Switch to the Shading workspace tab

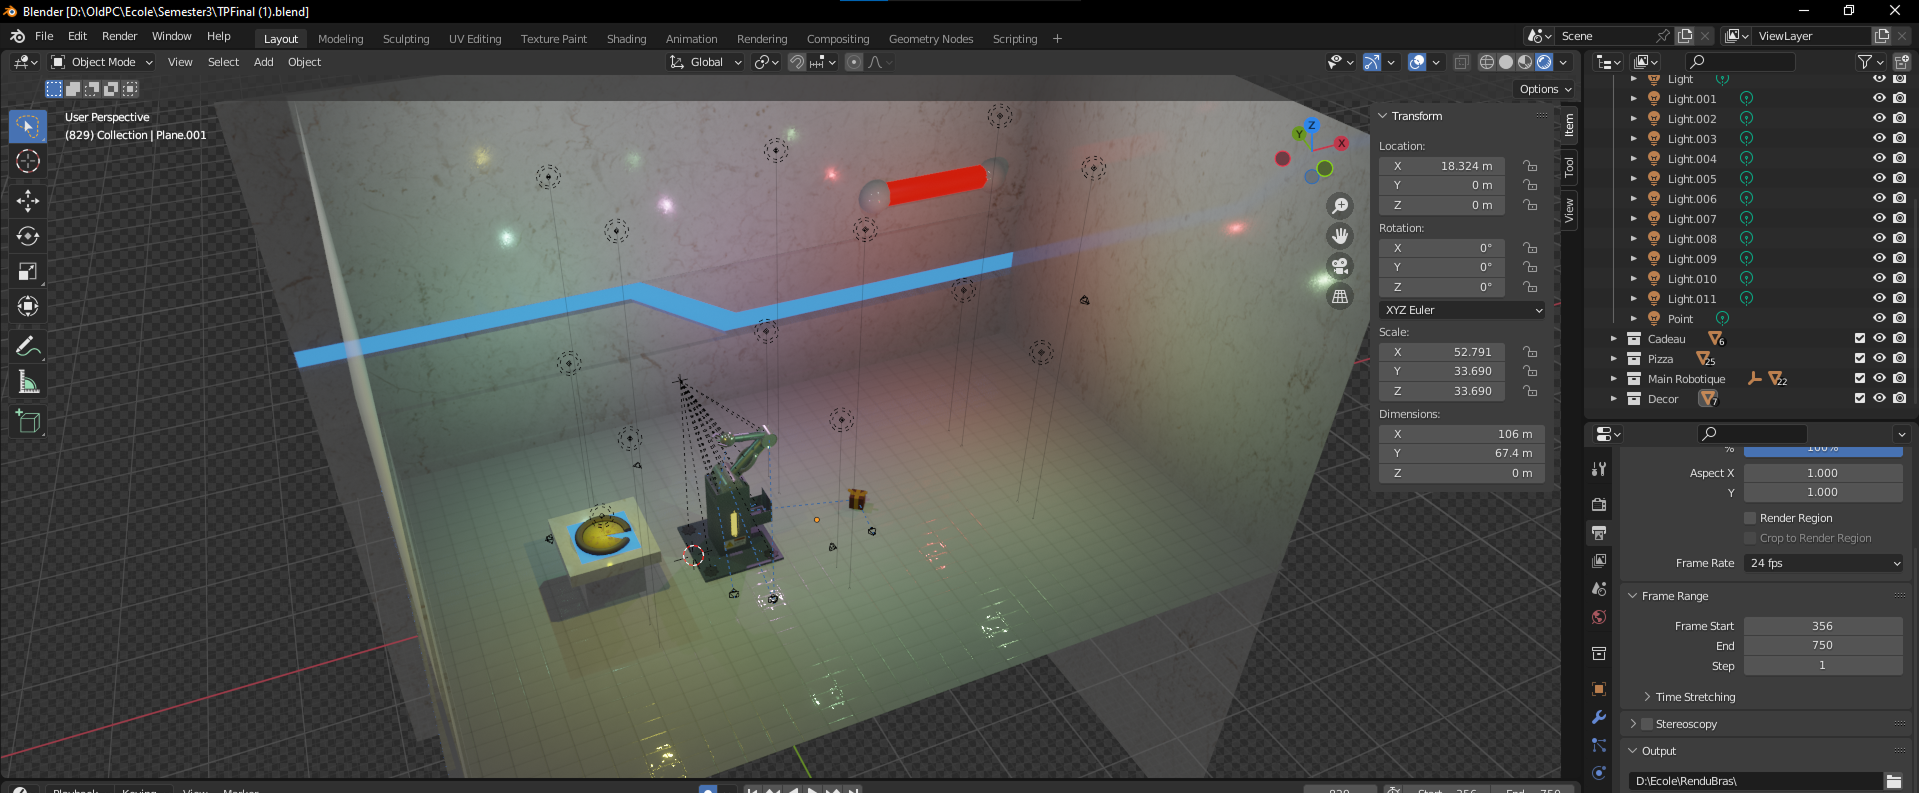(626, 39)
